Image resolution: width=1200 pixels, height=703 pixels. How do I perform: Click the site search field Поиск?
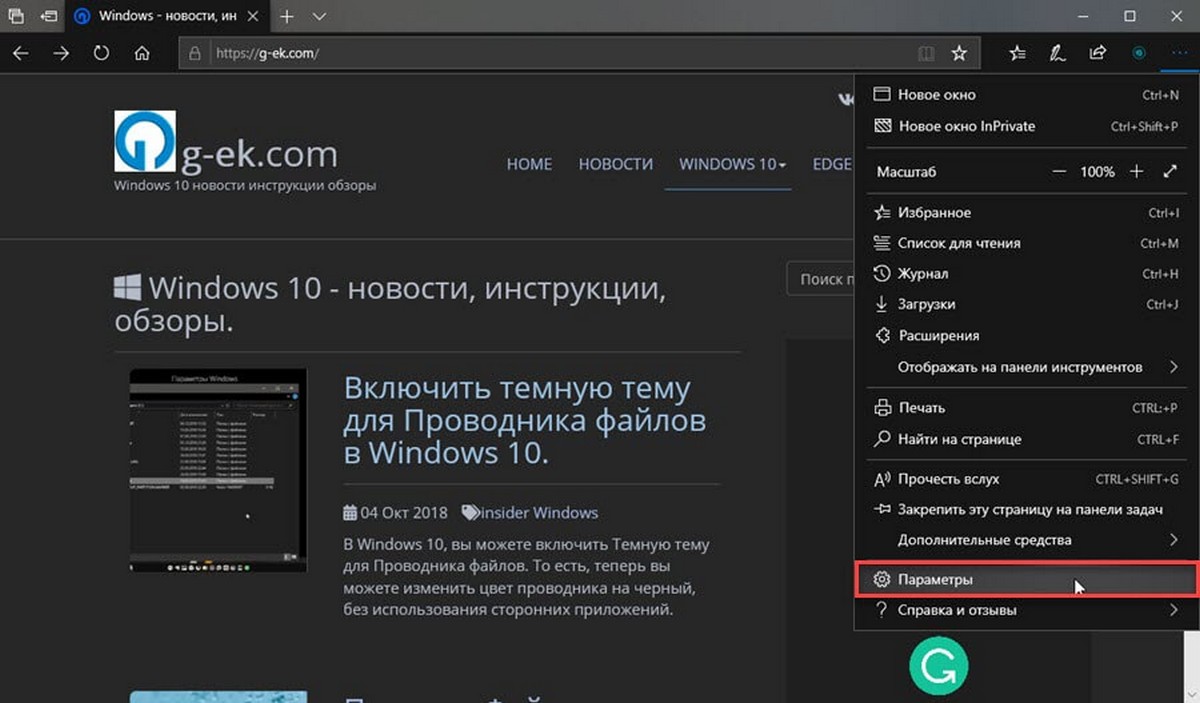821,280
